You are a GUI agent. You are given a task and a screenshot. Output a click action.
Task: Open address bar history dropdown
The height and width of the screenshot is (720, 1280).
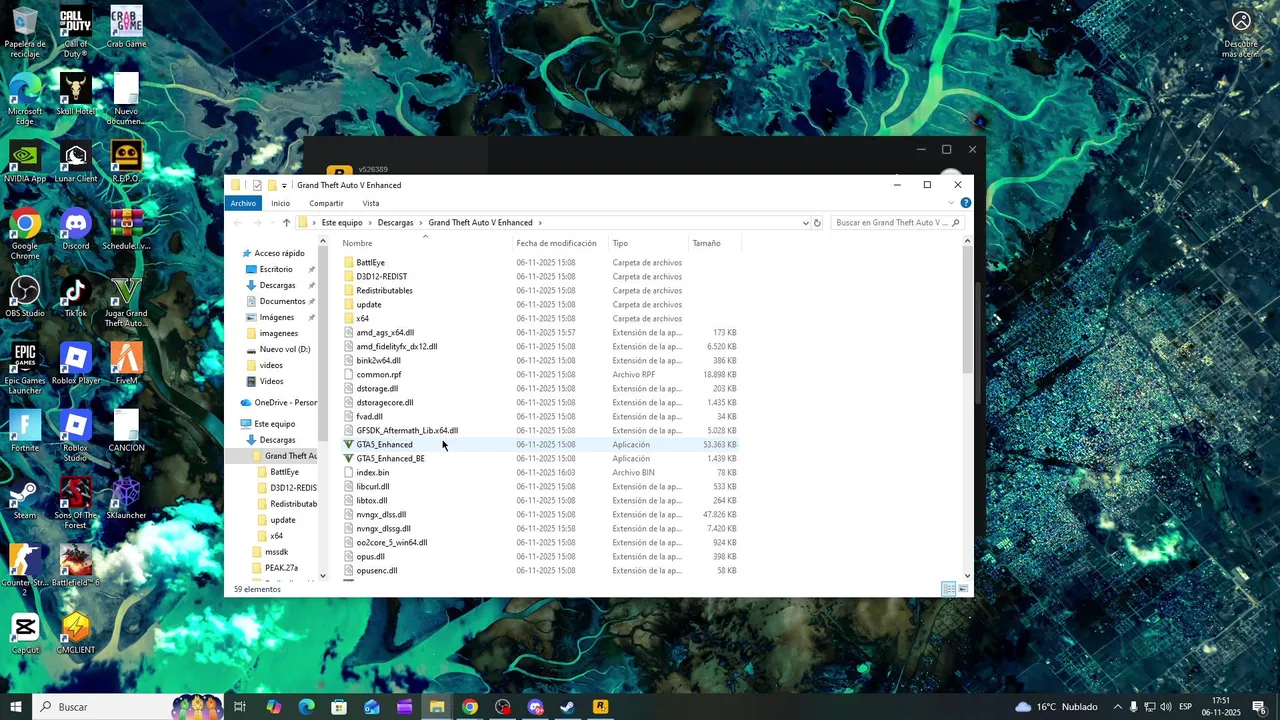[x=805, y=223]
